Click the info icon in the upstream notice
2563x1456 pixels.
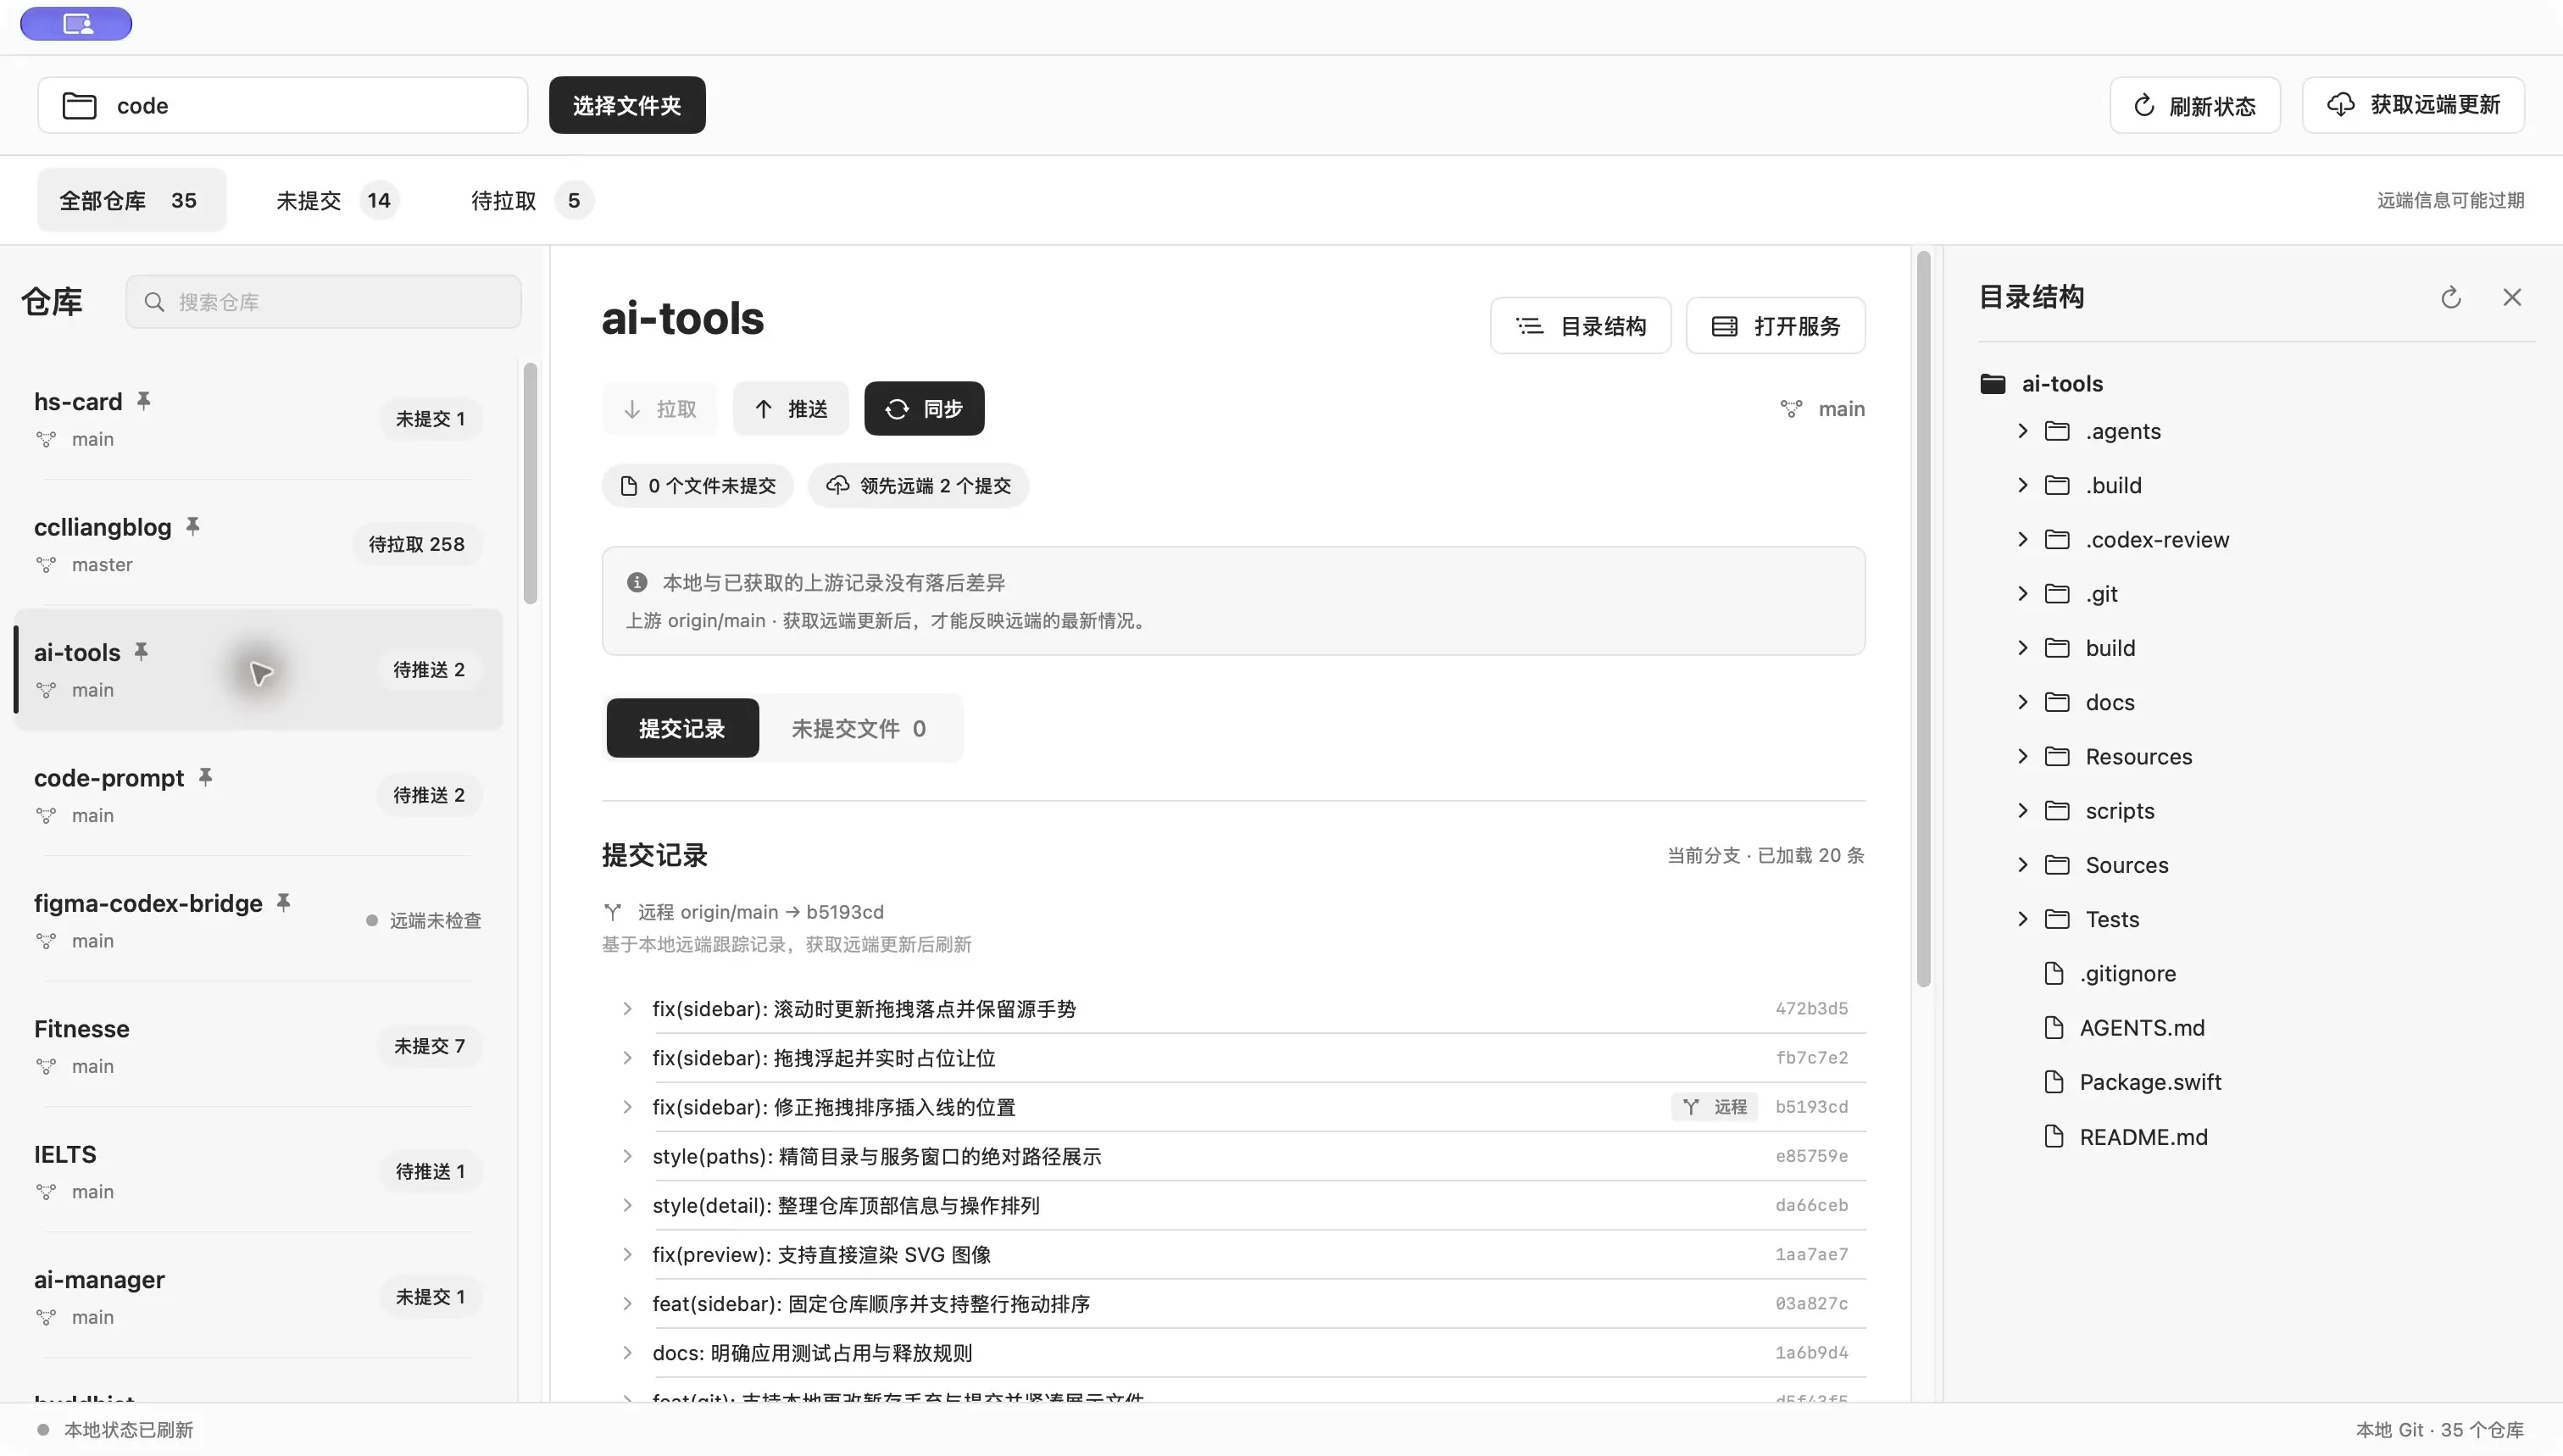click(637, 582)
